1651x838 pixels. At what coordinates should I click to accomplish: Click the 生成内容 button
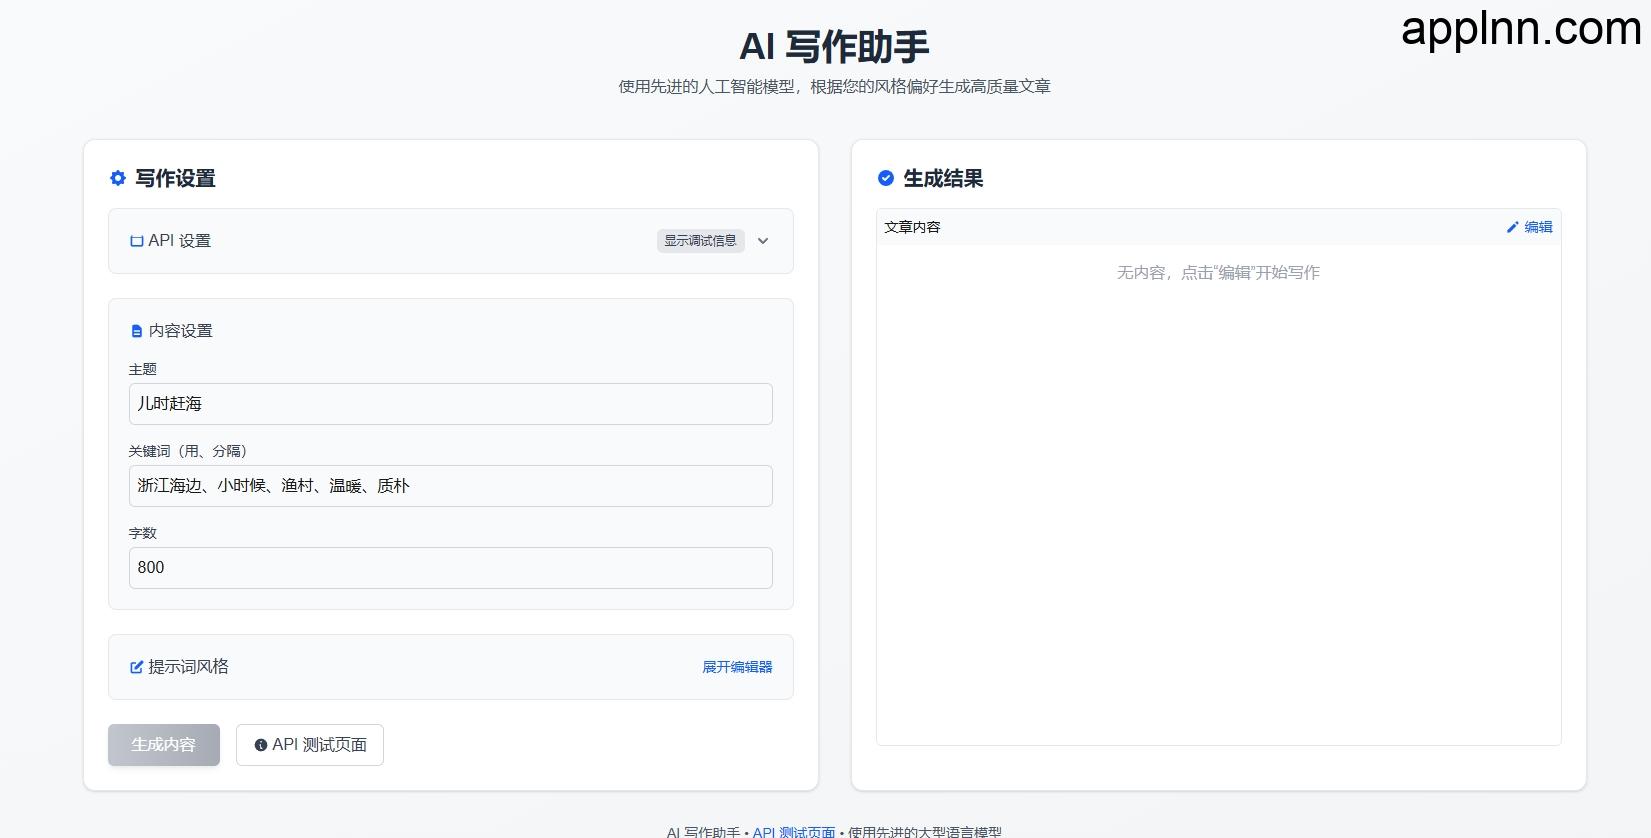point(164,745)
